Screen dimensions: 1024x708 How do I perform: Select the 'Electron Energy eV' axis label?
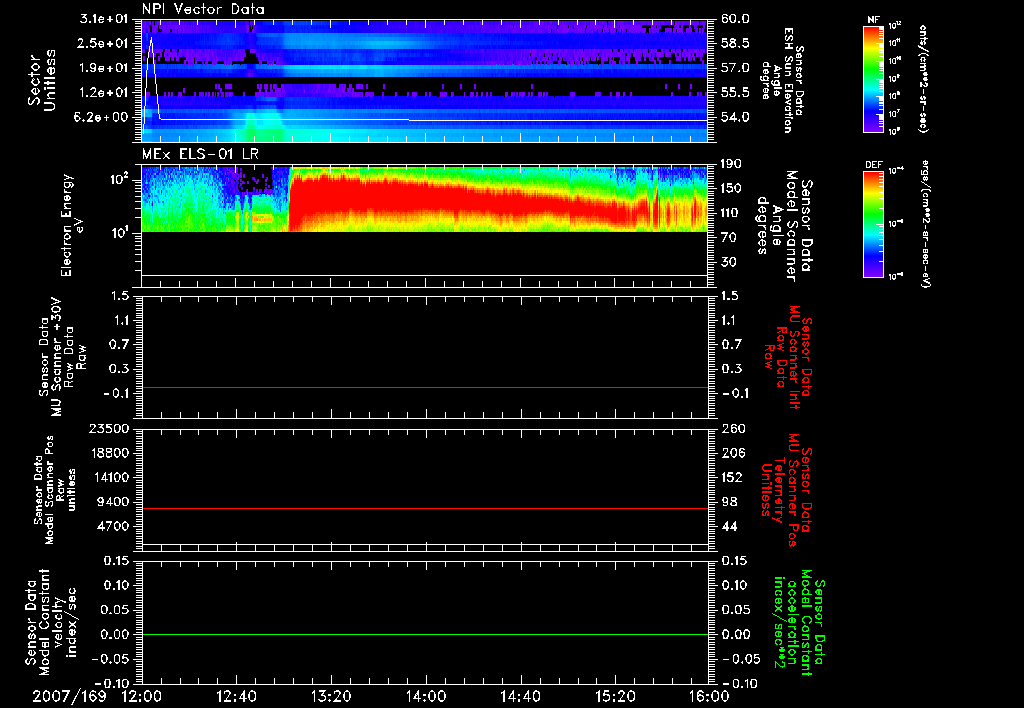pos(71,225)
